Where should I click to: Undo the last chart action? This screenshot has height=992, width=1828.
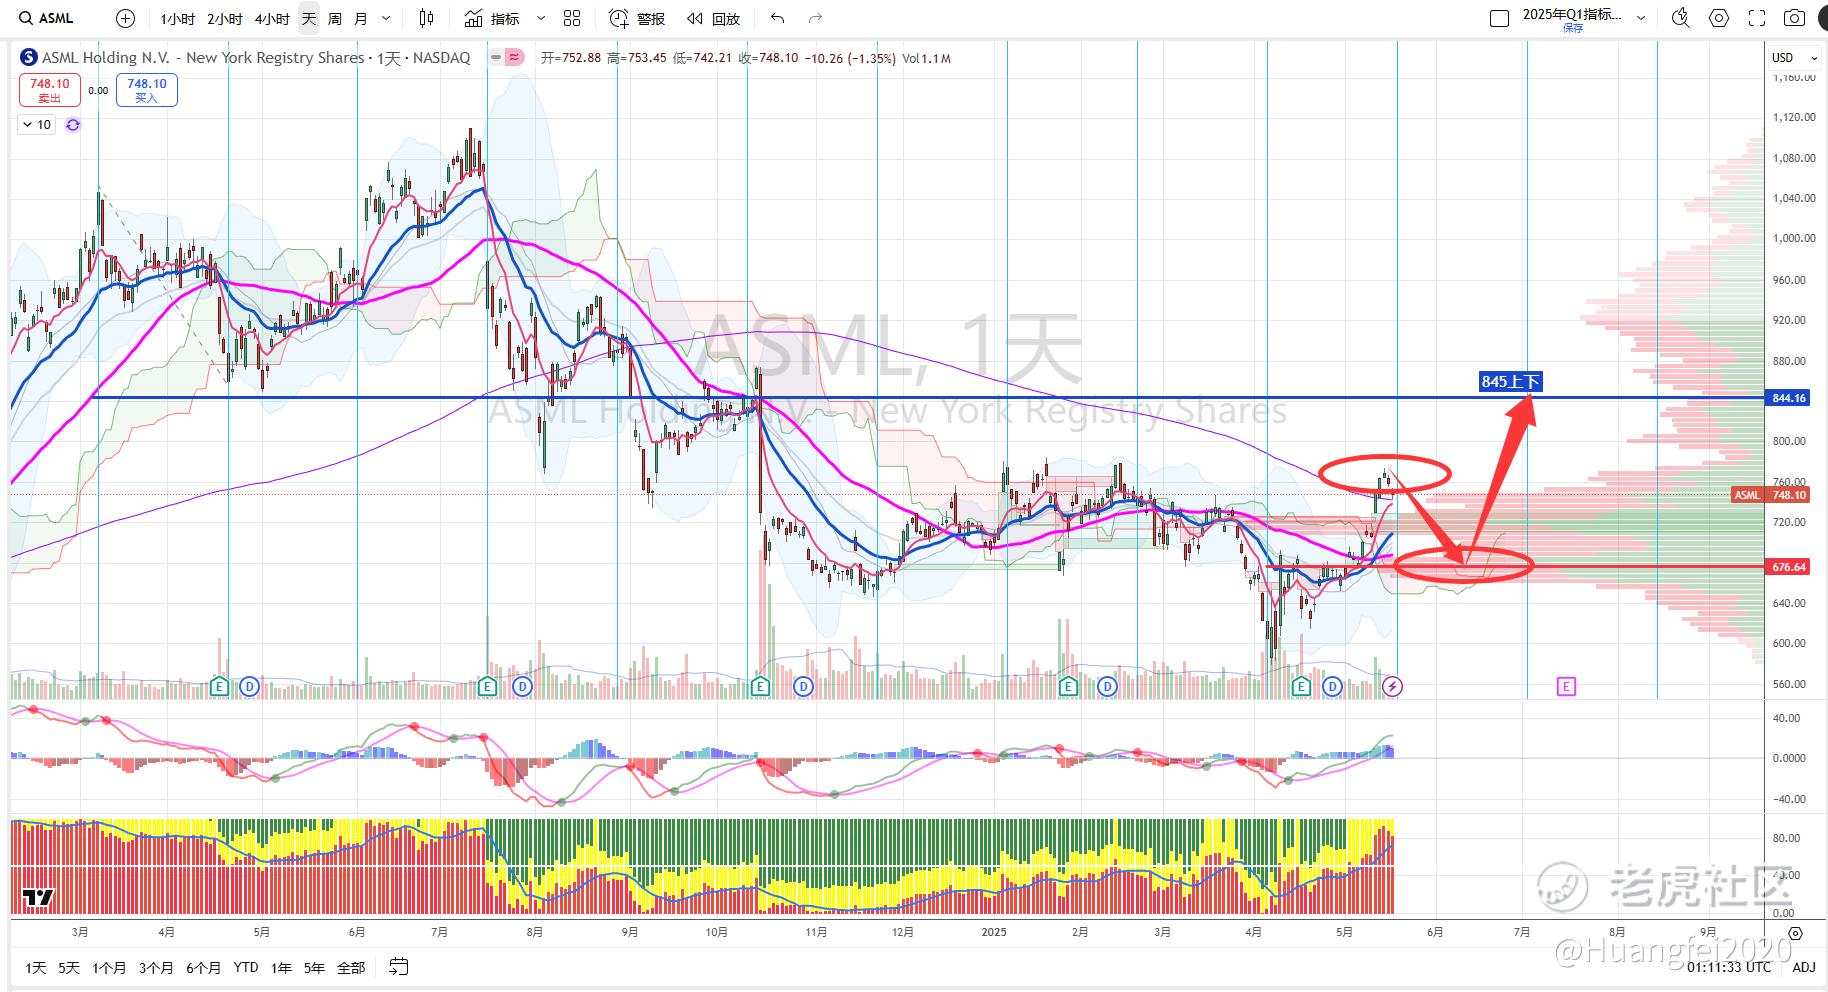778,18
